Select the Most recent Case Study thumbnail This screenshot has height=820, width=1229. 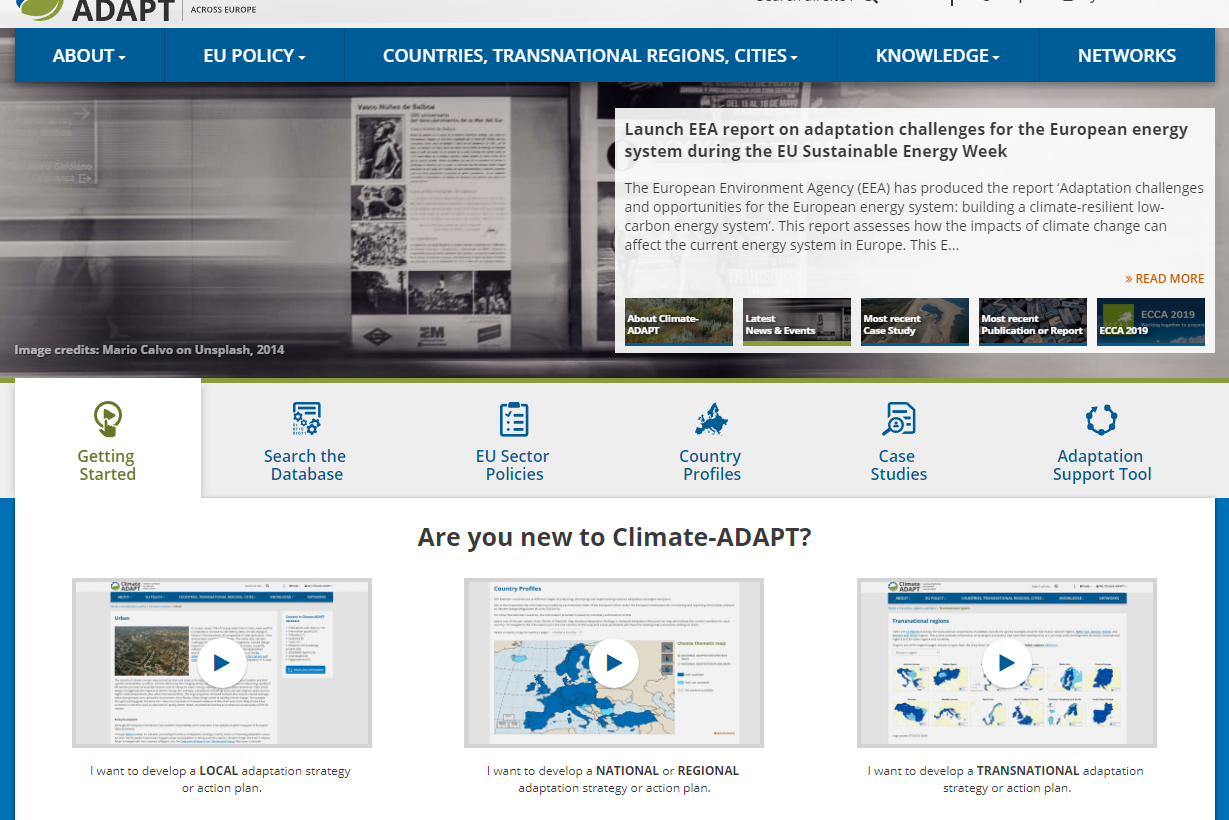coord(915,322)
